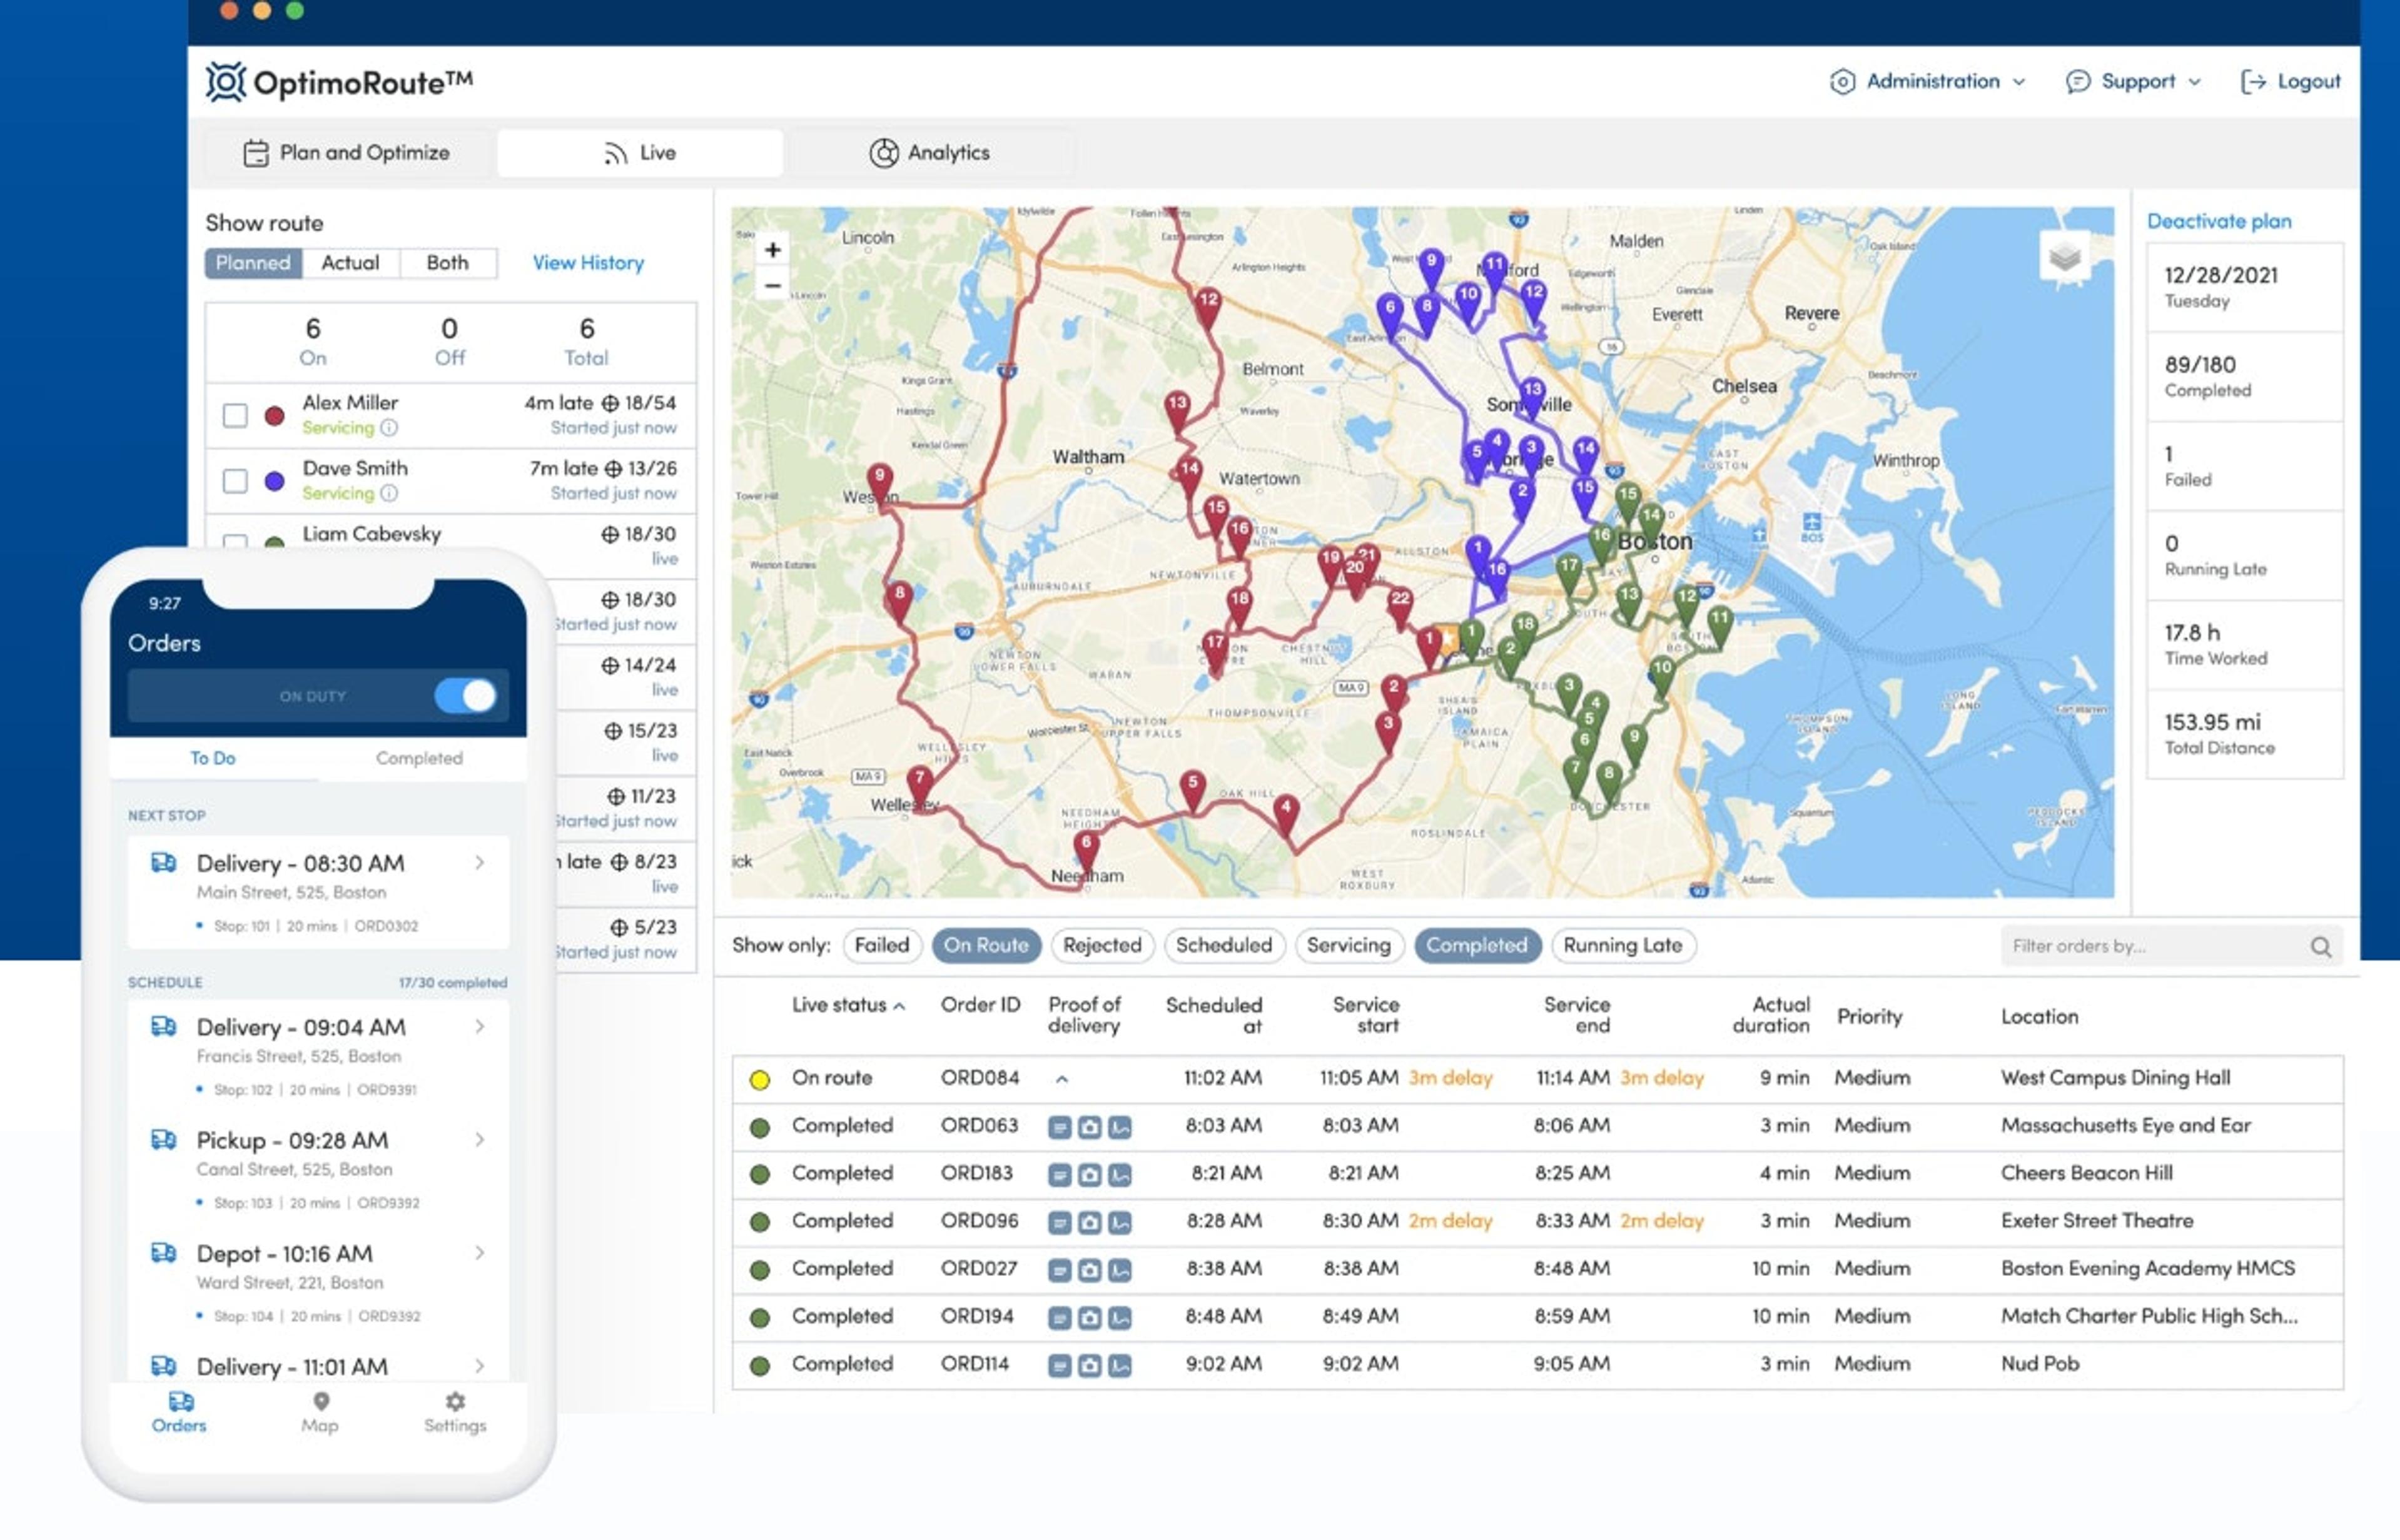The image size is (2400, 1540).
Task: Click the View History link
Action: [x=588, y=263]
